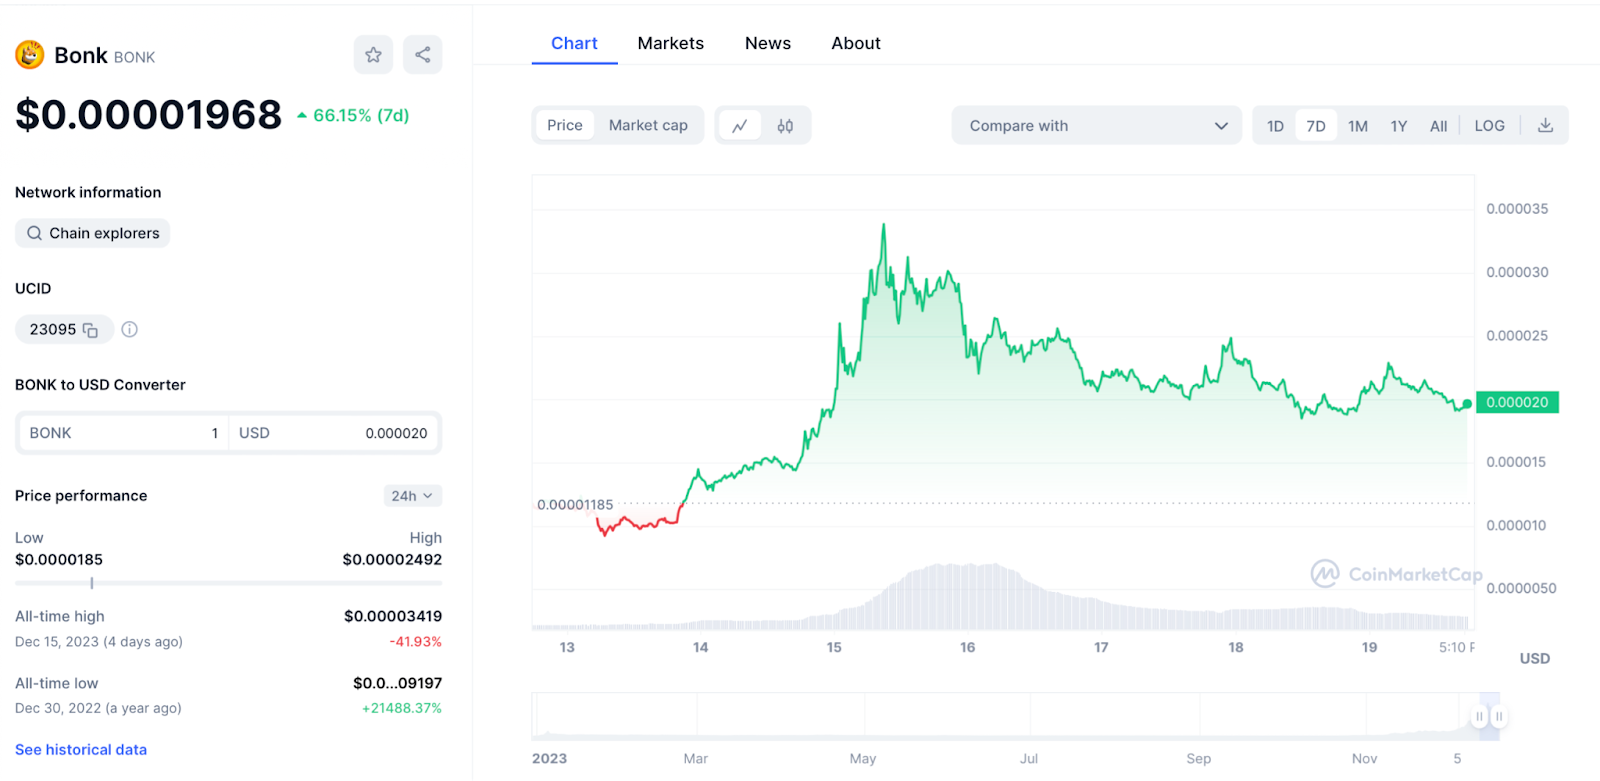Select the 1Y time range
Screen dimensions: 1600x781
[x=1399, y=126]
